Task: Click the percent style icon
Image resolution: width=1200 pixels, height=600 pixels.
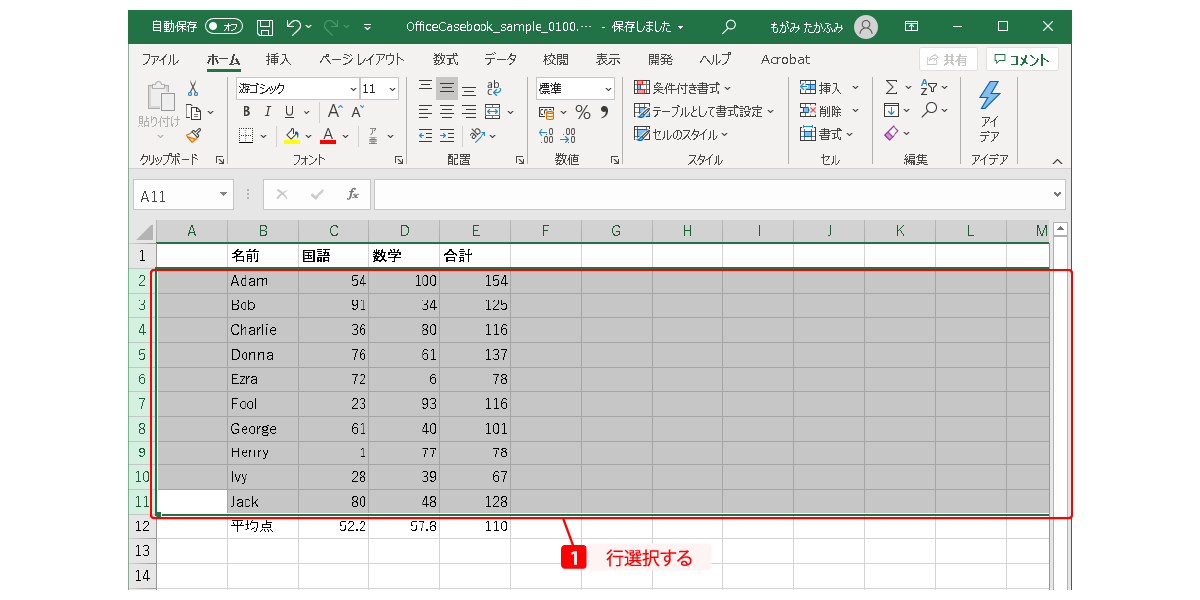Action: pyautogui.click(x=582, y=112)
